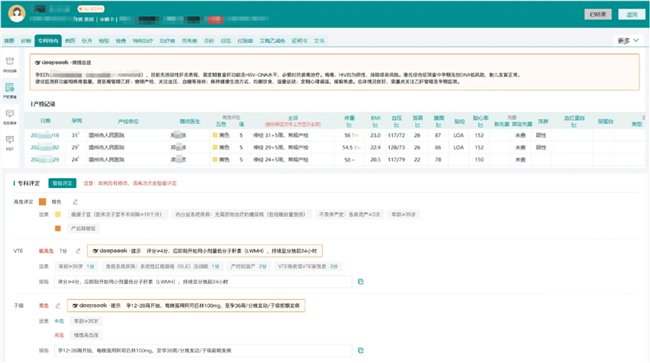Image resolution: width=650 pixels, height=363 pixels.
Task: Click the teal 智能评定 button
Action: click(62, 183)
